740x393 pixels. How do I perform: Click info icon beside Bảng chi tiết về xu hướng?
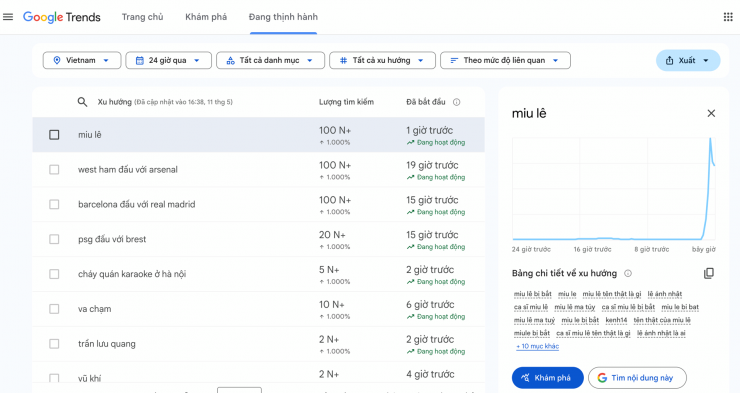628,273
